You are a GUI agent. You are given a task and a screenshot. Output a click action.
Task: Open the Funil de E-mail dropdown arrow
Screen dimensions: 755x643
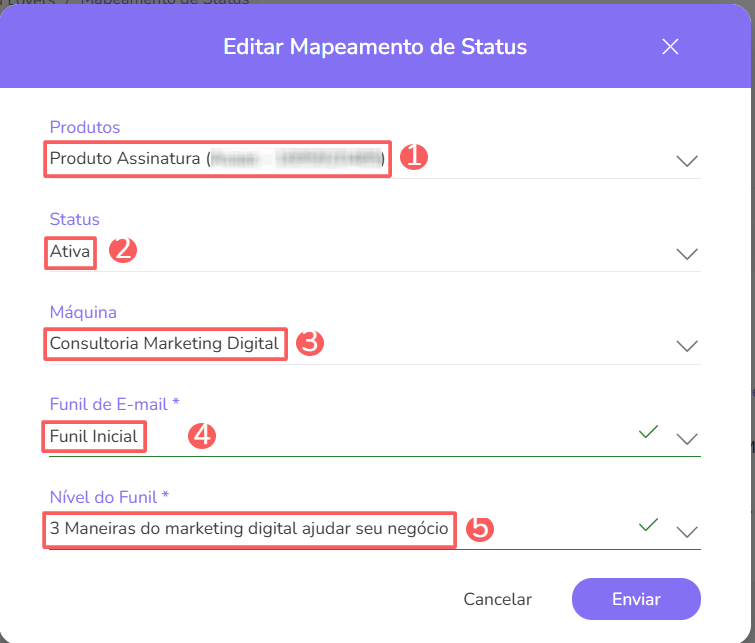click(x=686, y=439)
